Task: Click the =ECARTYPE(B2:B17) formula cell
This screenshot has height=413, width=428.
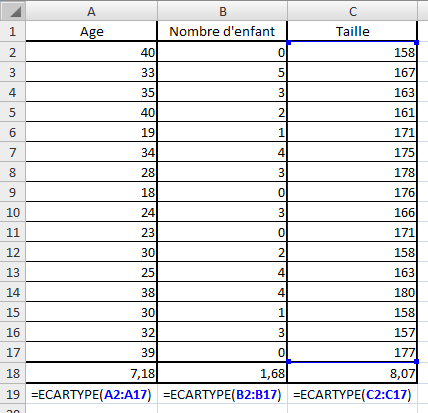Action: pos(222,394)
